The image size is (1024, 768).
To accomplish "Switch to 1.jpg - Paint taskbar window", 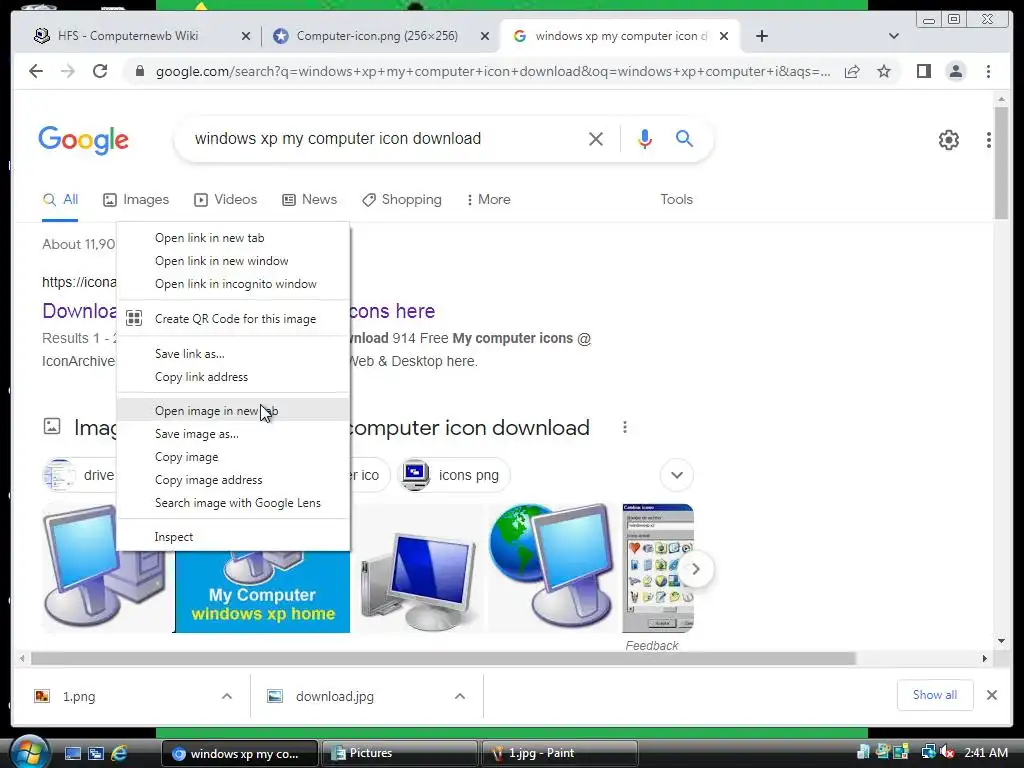I will pos(559,753).
